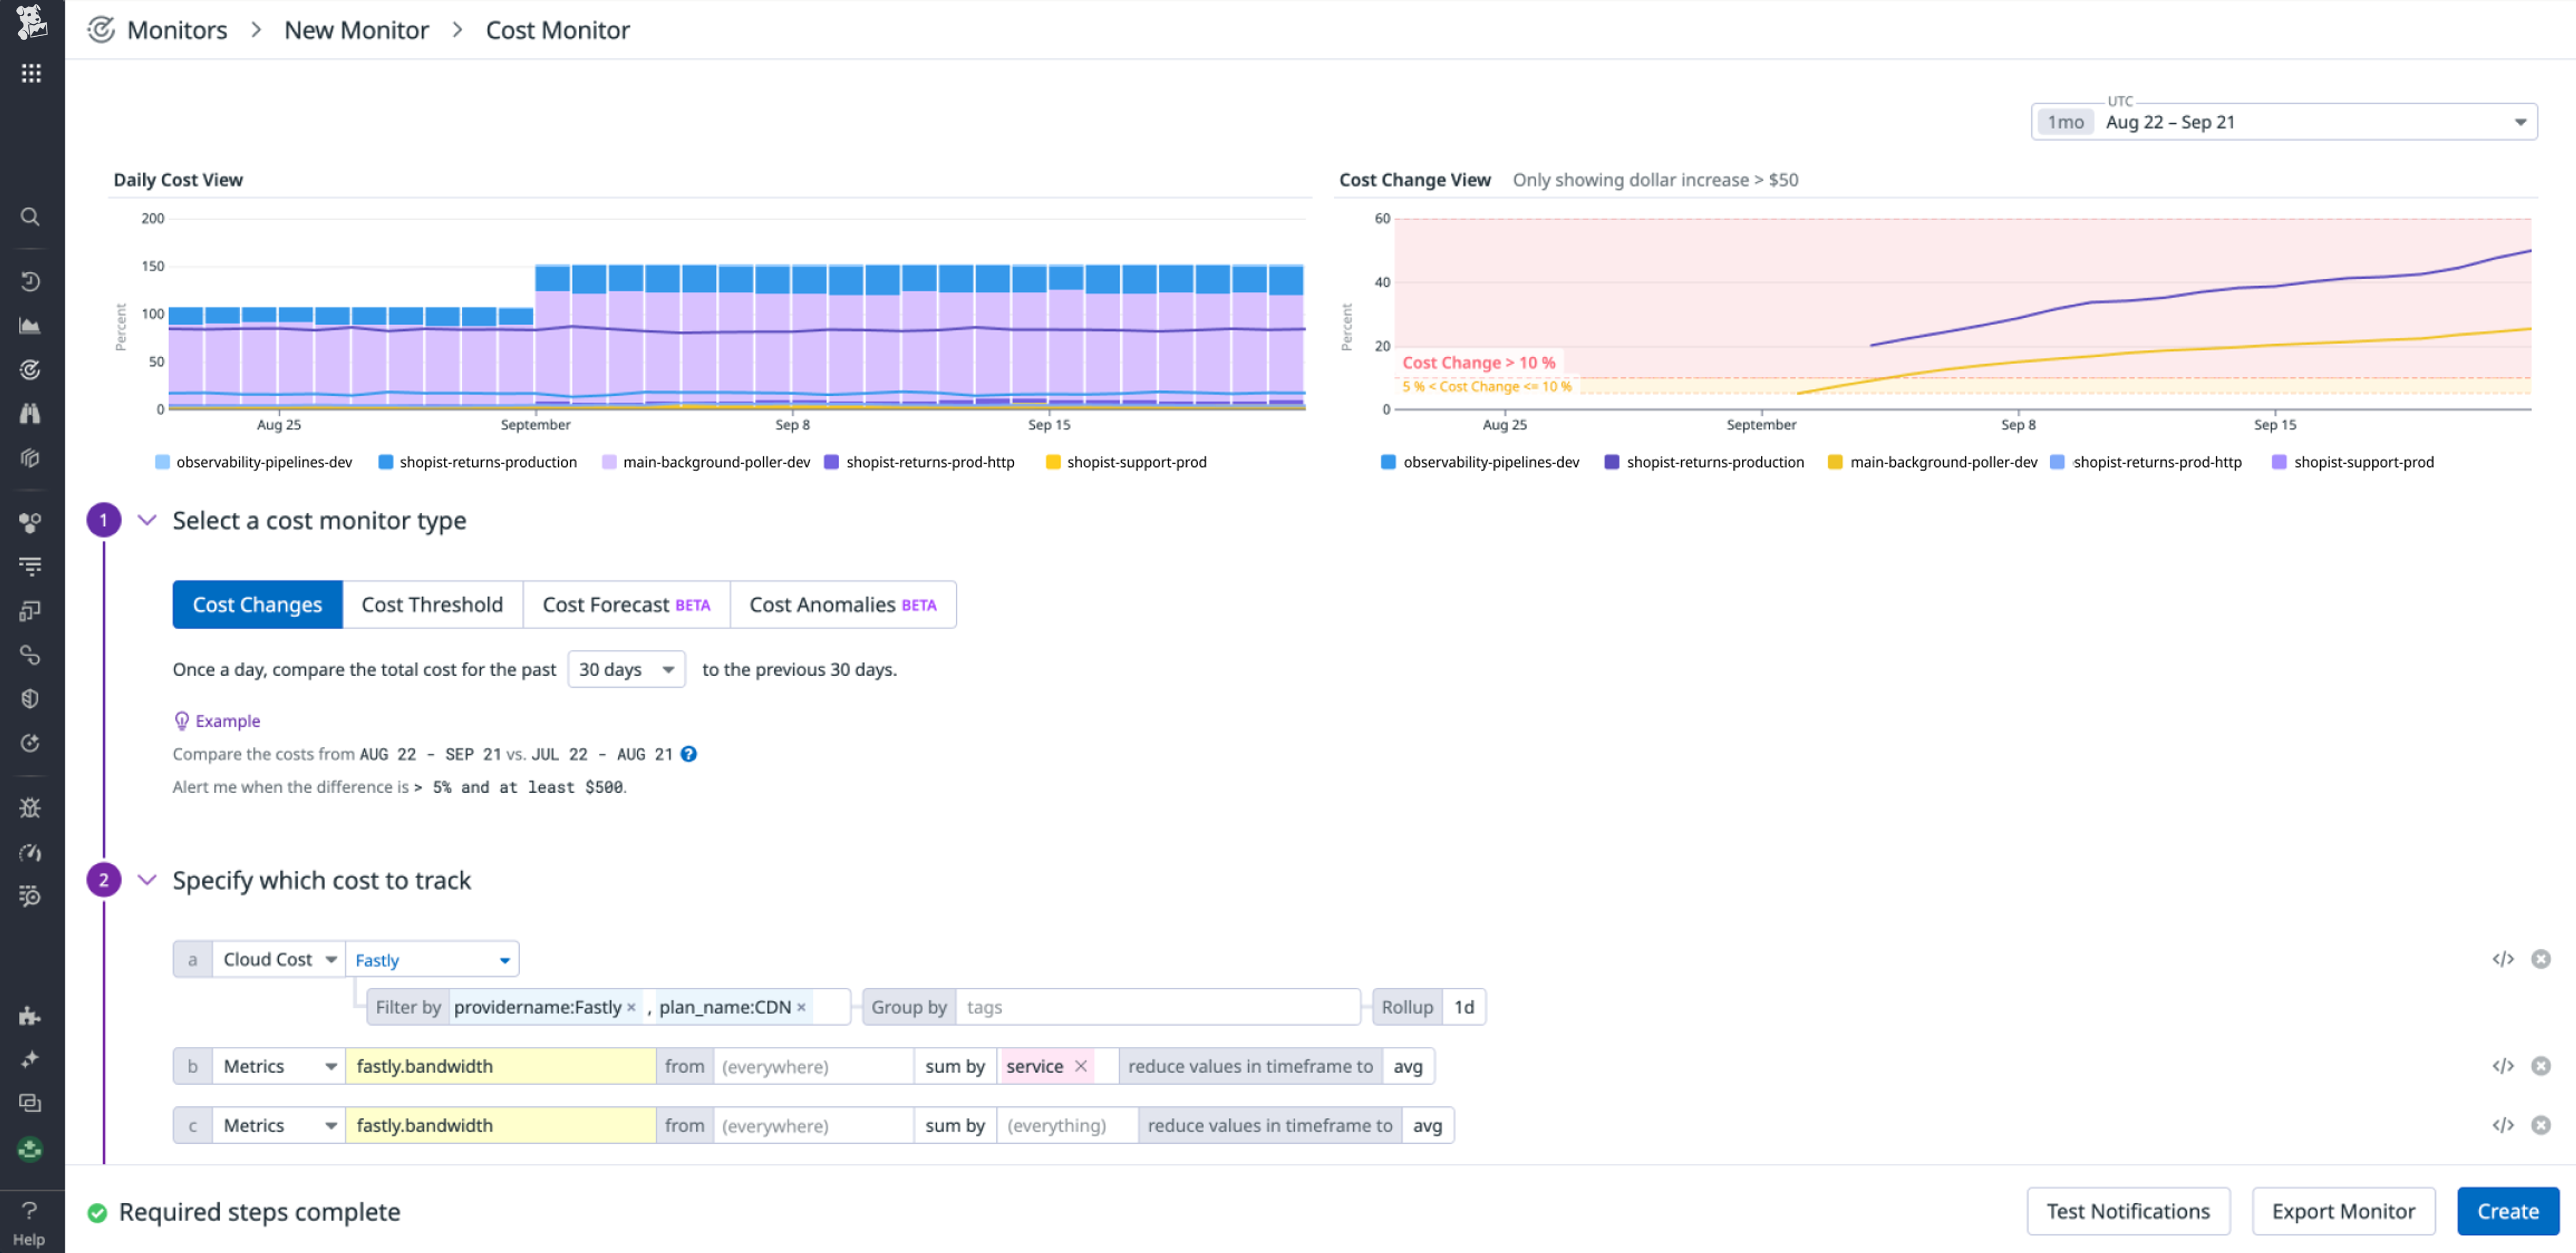Click the code editor icon on query row a
The image size is (2576, 1253).
coord(2504,958)
